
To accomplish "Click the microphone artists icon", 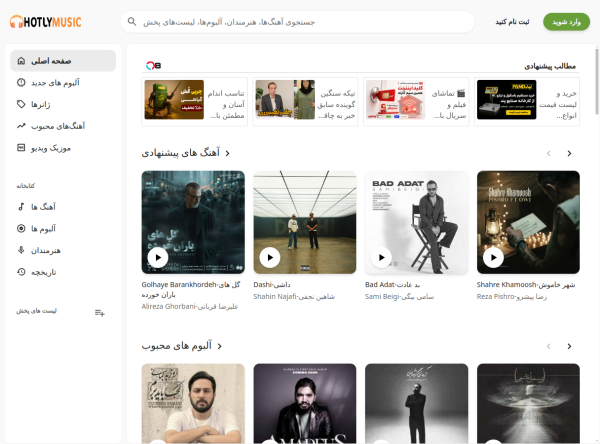I will click(x=21, y=250).
